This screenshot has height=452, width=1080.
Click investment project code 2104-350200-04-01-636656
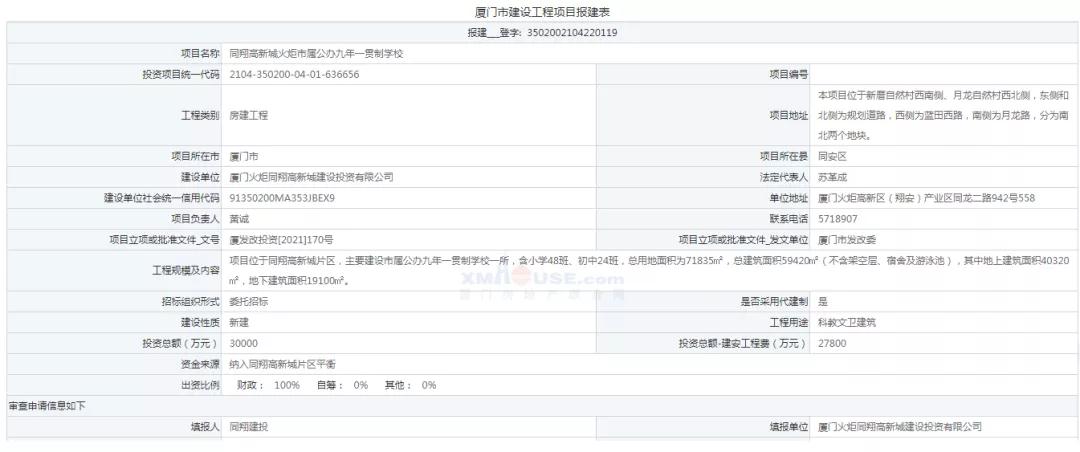(x=294, y=74)
